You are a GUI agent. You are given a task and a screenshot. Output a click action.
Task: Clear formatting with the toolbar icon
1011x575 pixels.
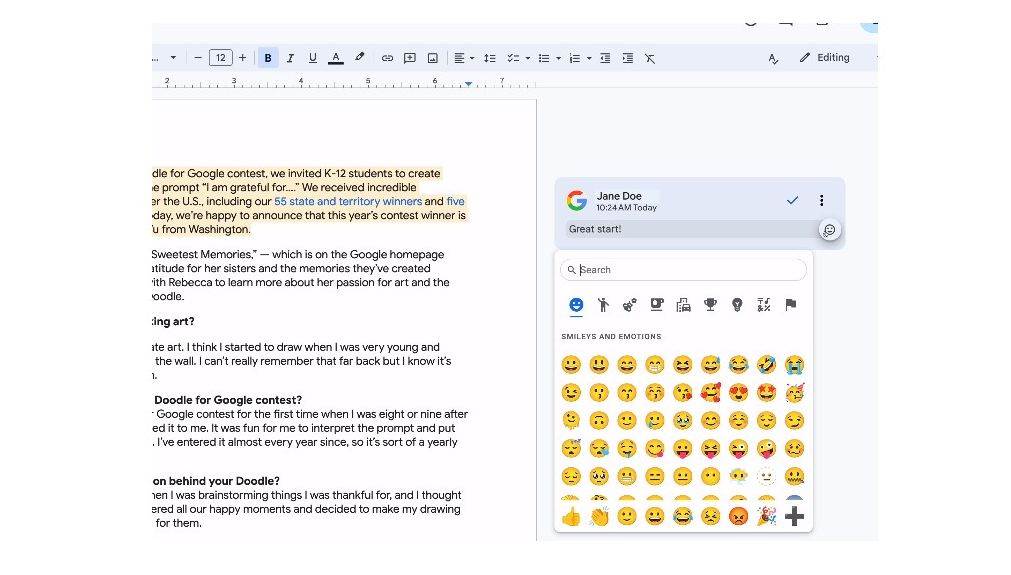(x=650, y=58)
